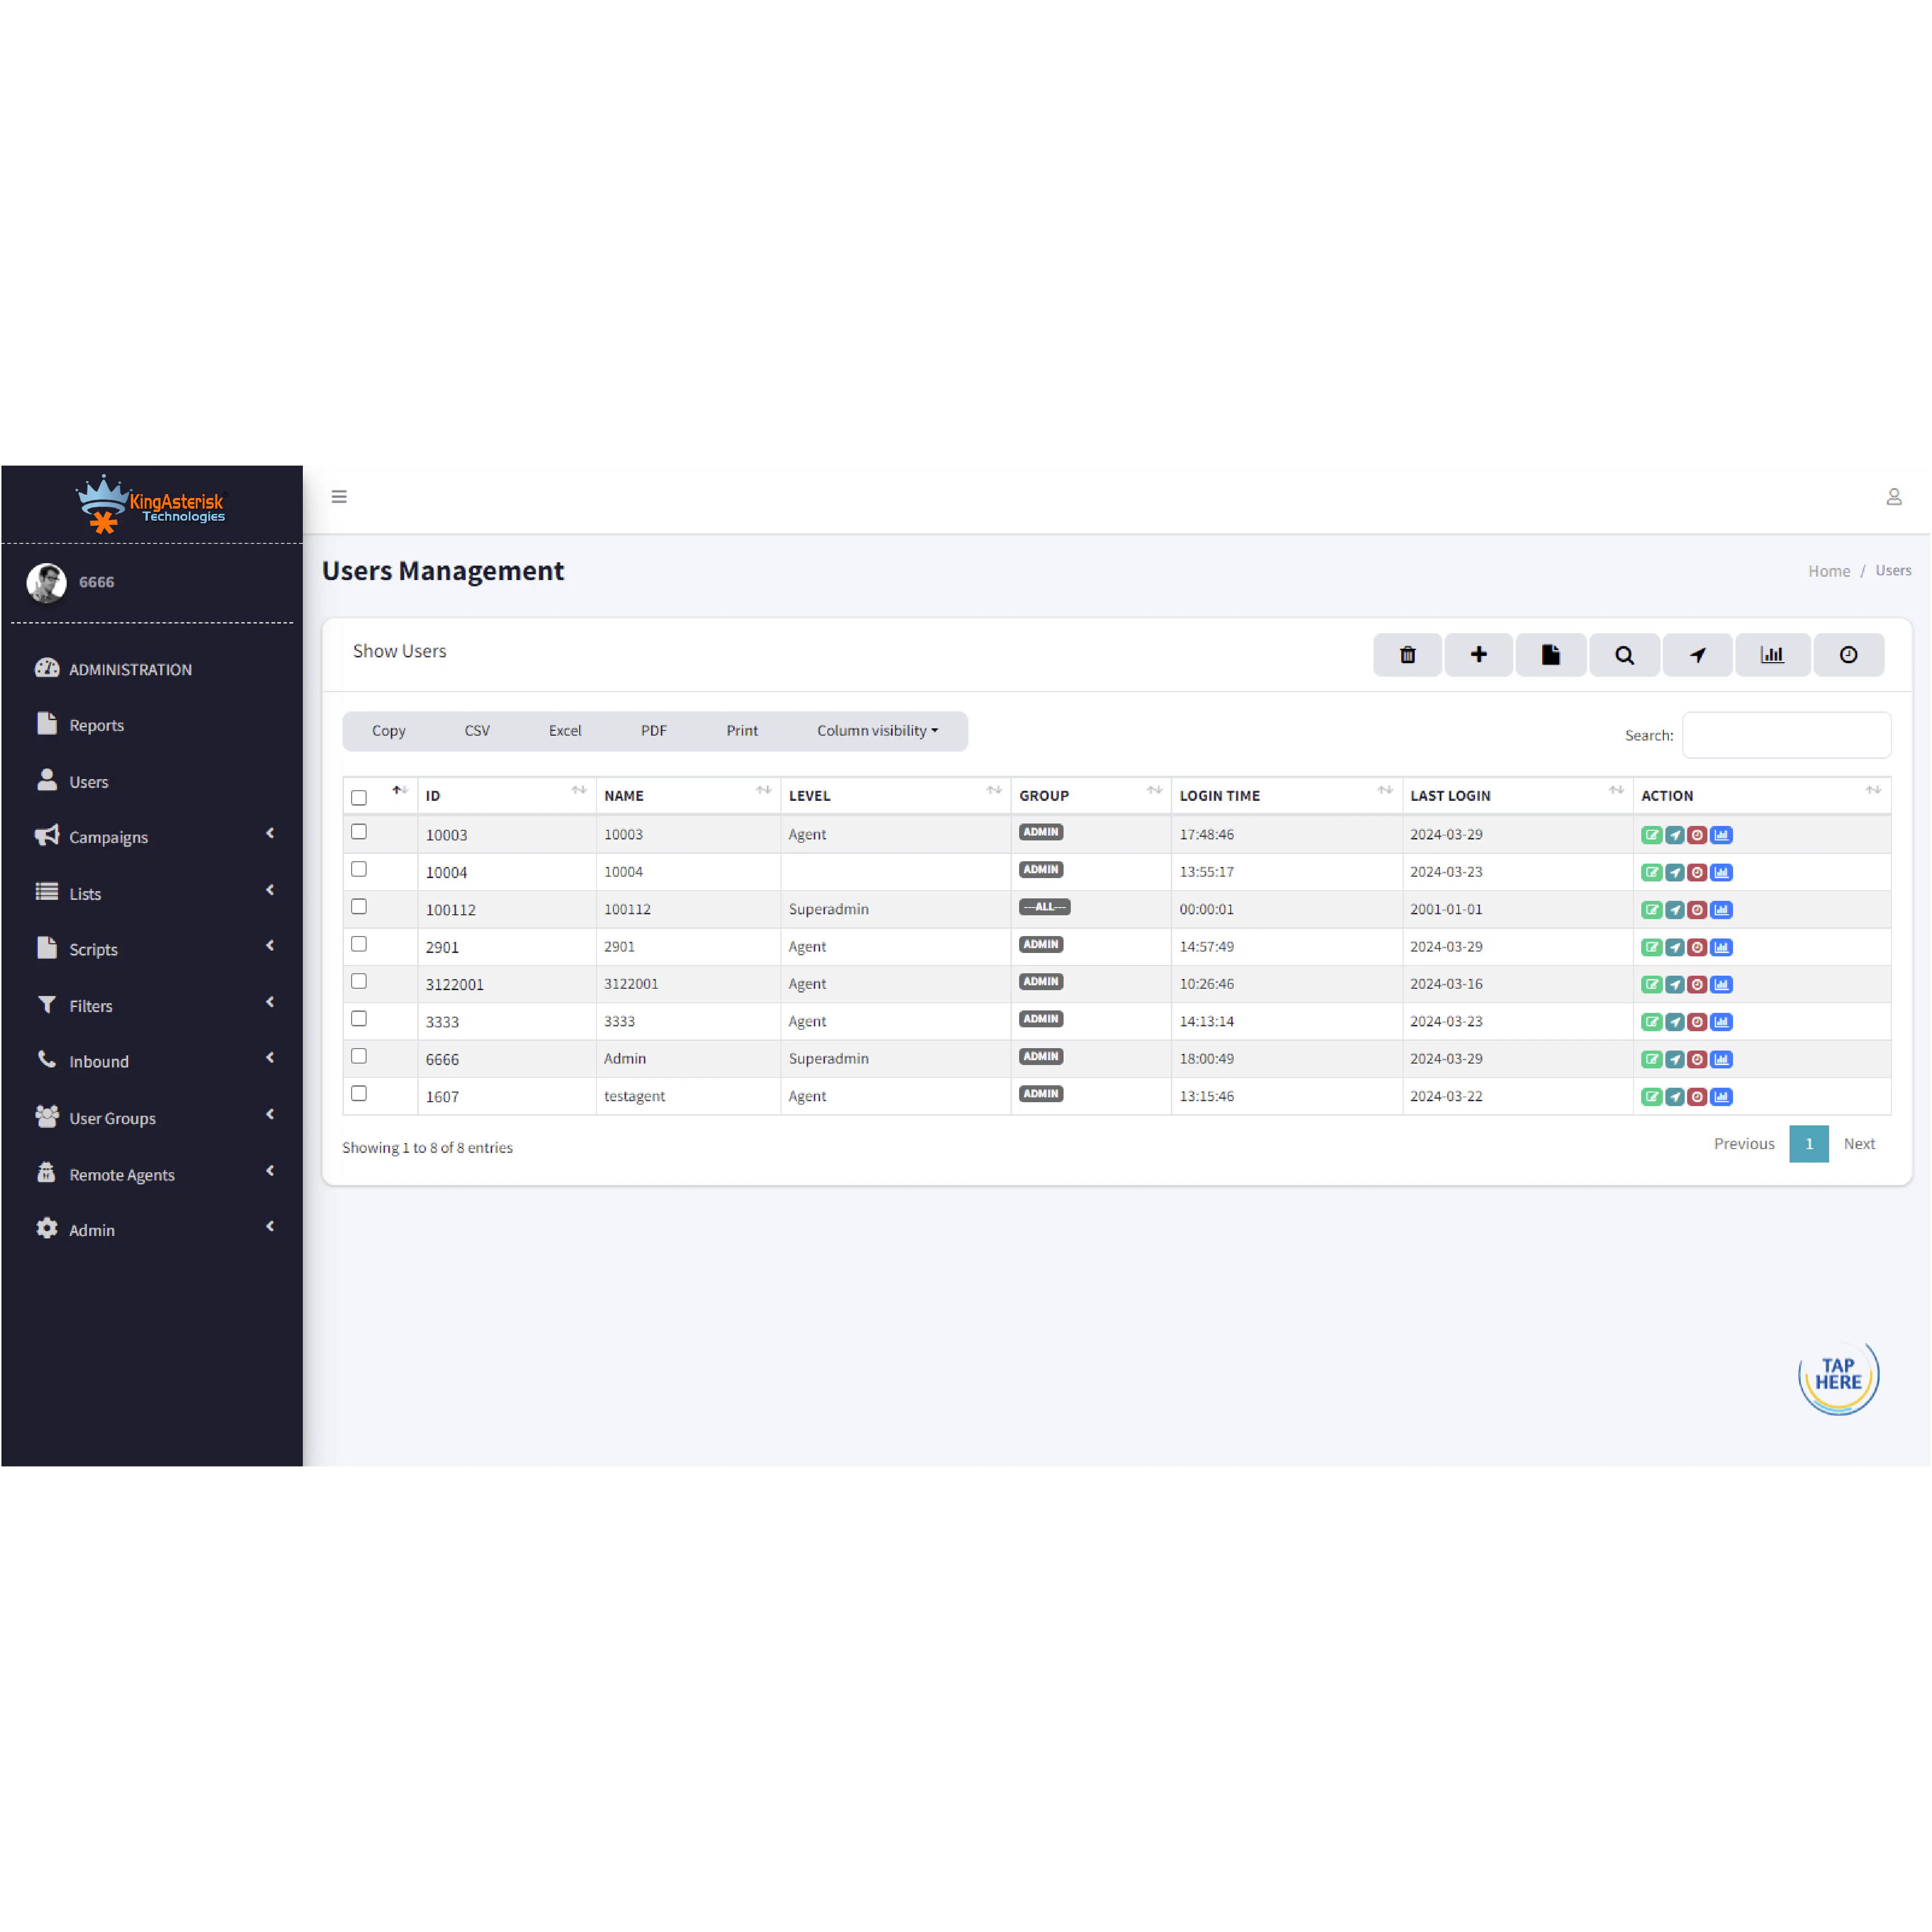Toggle the select-all checkbox in table header

(x=359, y=798)
